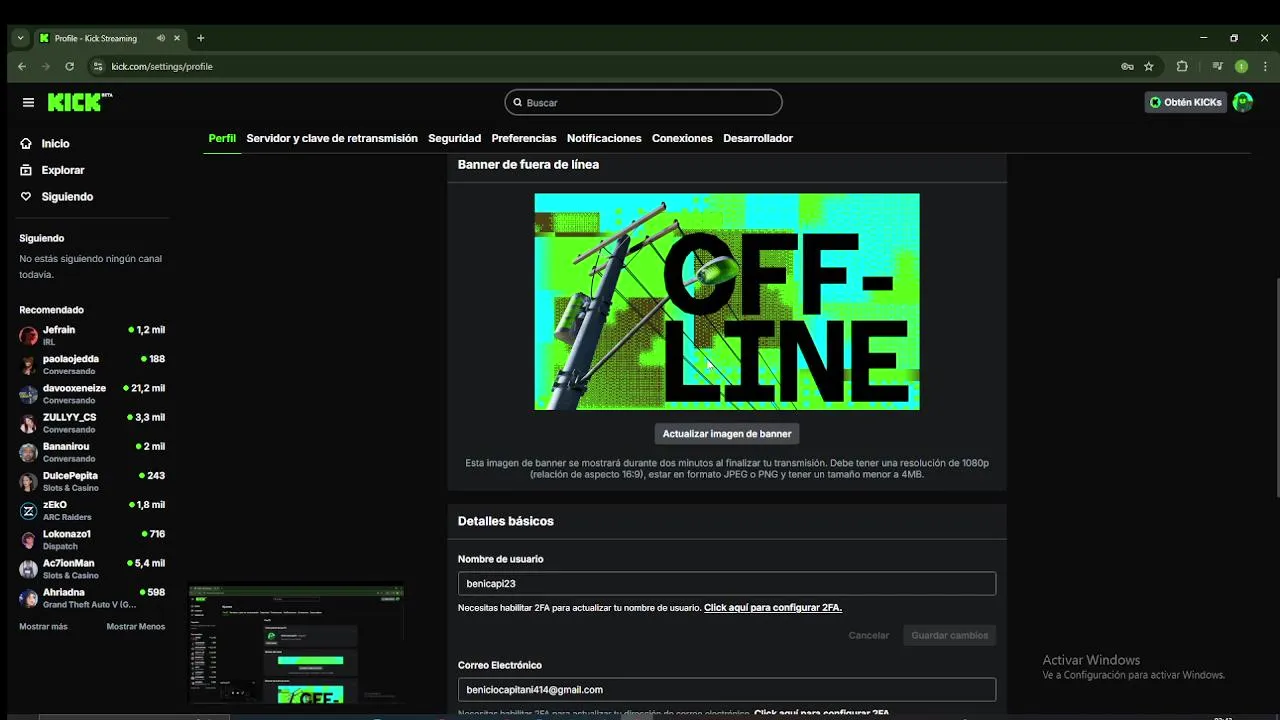Click 'Grand Theft Auto V' category text

tap(89, 605)
